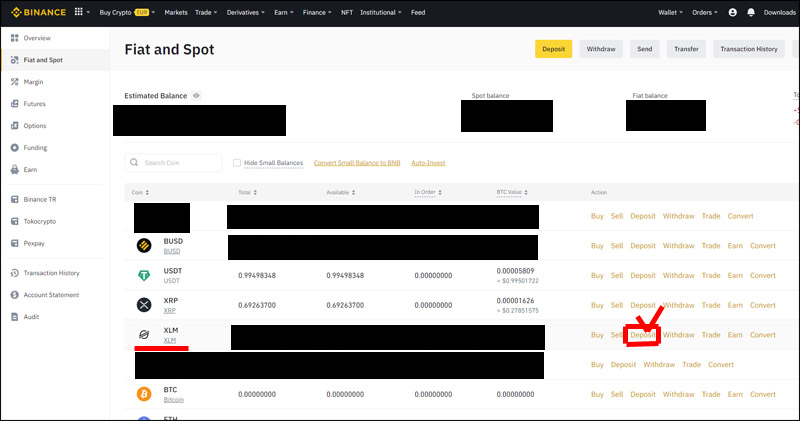Open the NFT menu item
This screenshot has width=800, height=421.
(347, 12)
